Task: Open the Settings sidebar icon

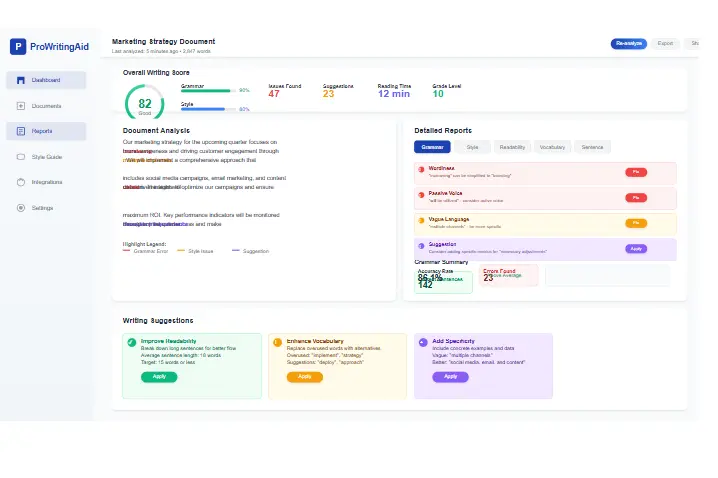Action: (21, 208)
